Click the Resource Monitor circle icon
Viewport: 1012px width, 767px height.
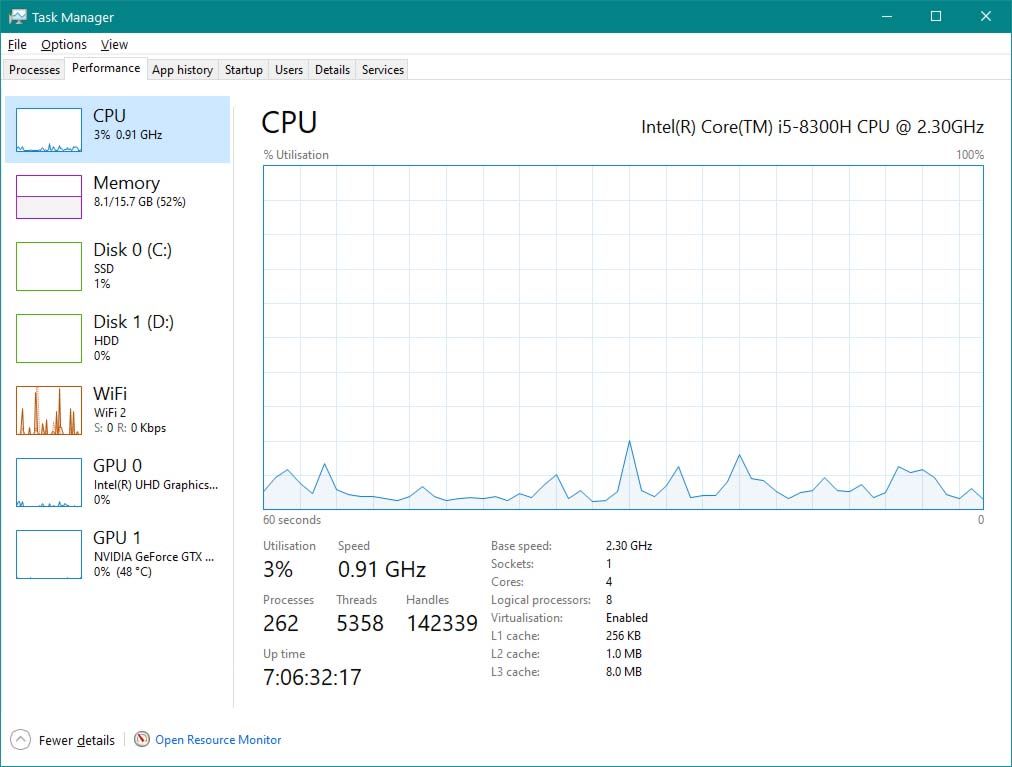139,740
